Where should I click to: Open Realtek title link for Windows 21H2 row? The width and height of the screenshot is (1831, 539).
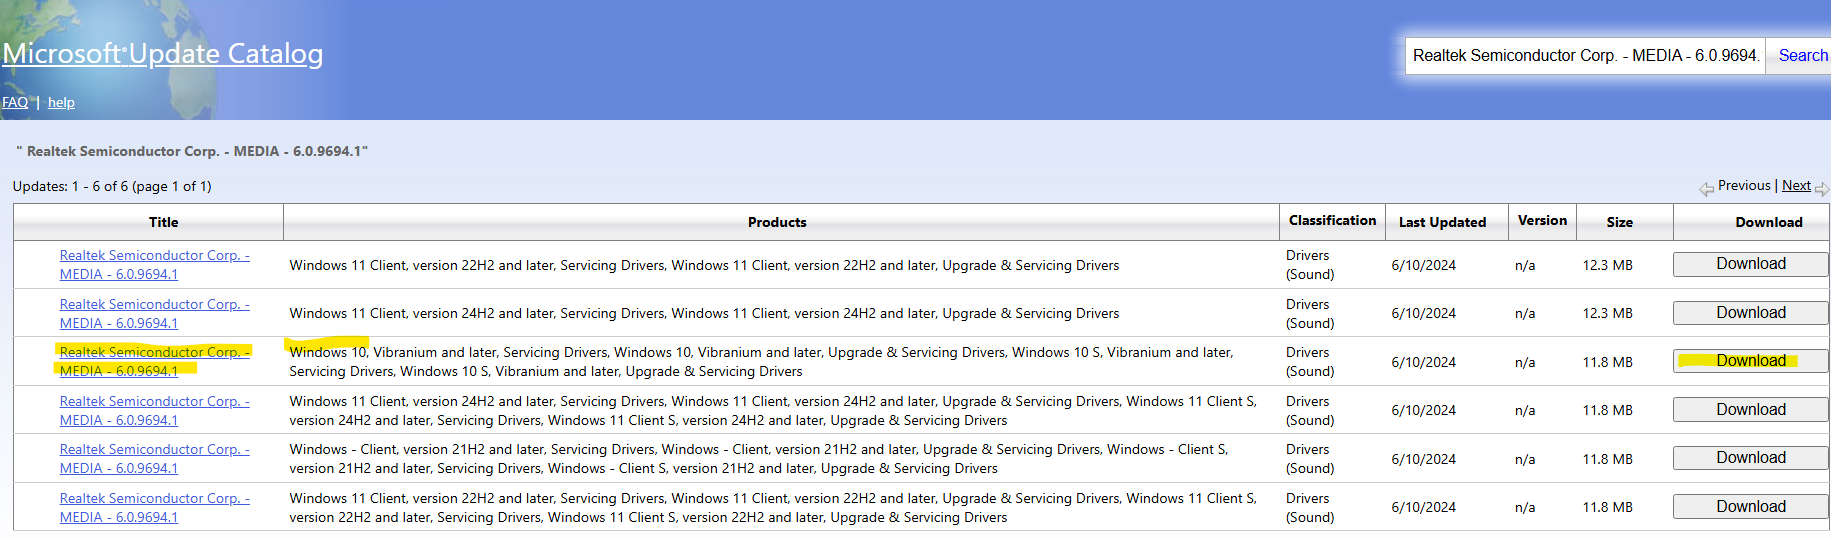155,459
